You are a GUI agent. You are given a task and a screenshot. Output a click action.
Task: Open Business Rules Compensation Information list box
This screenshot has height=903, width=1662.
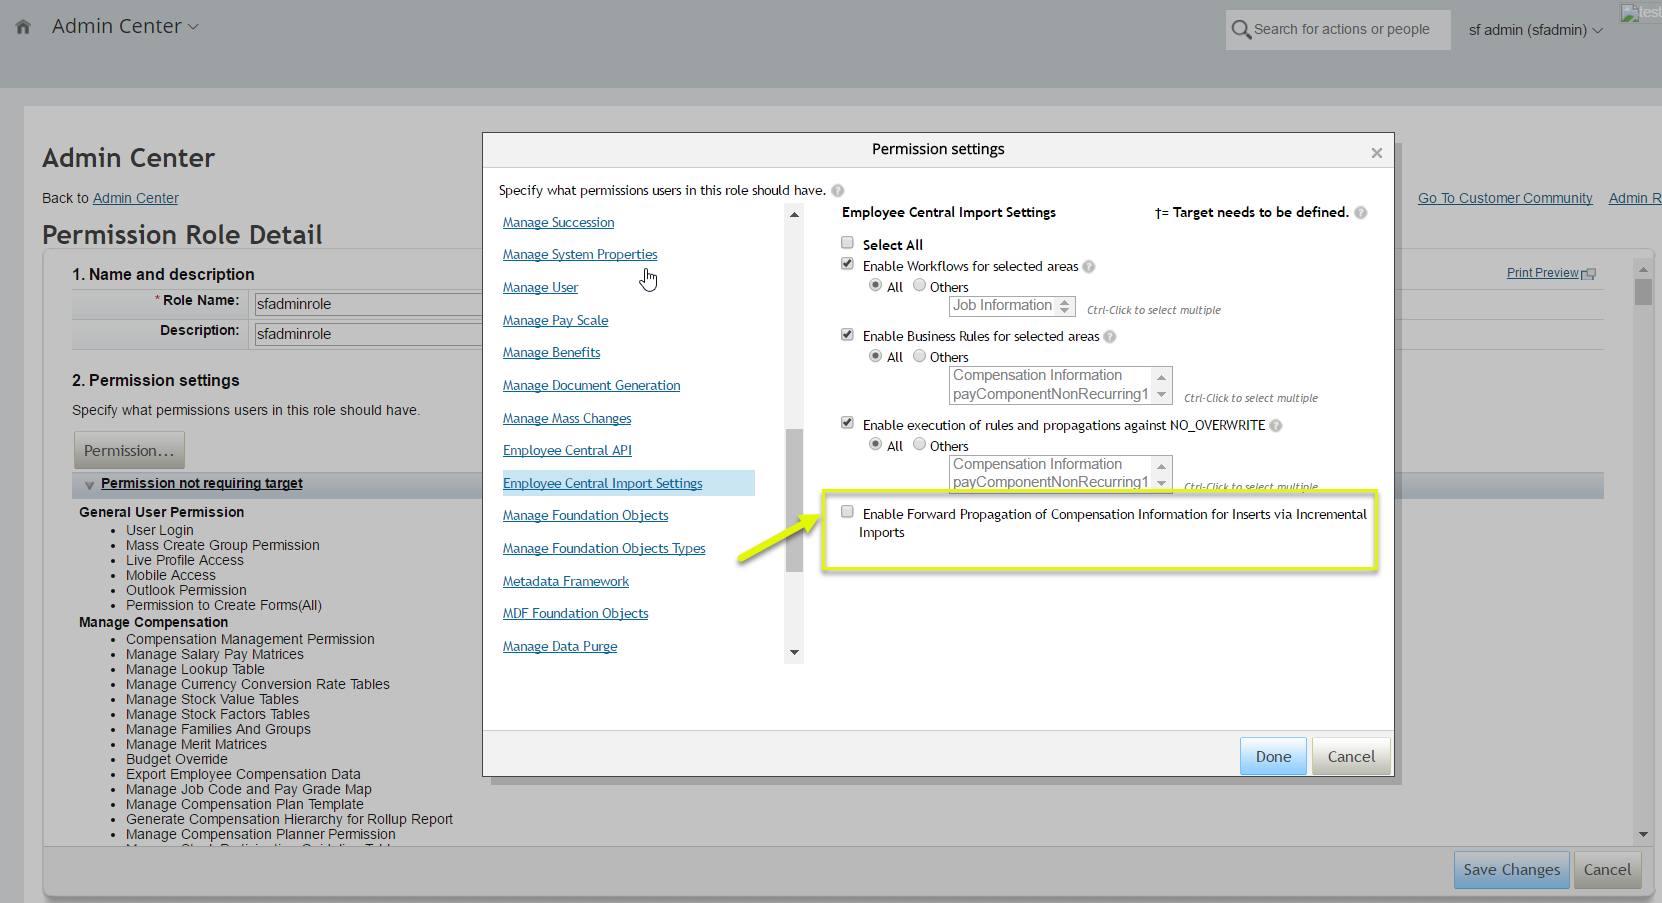(1060, 385)
